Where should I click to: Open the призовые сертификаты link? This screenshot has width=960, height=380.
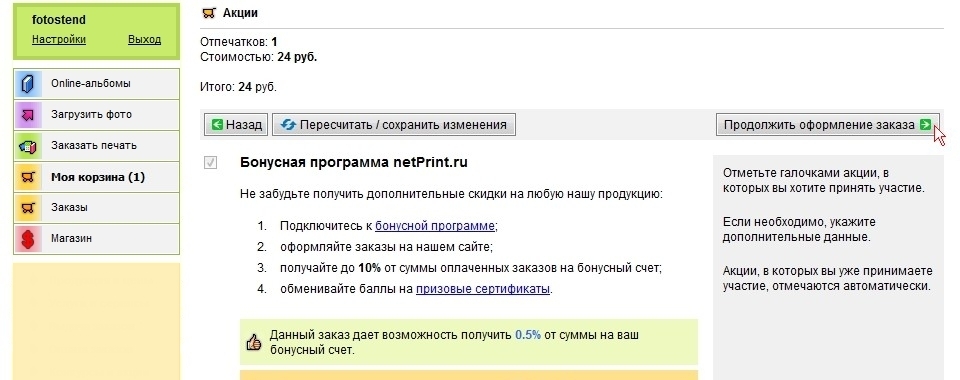[x=483, y=289]
